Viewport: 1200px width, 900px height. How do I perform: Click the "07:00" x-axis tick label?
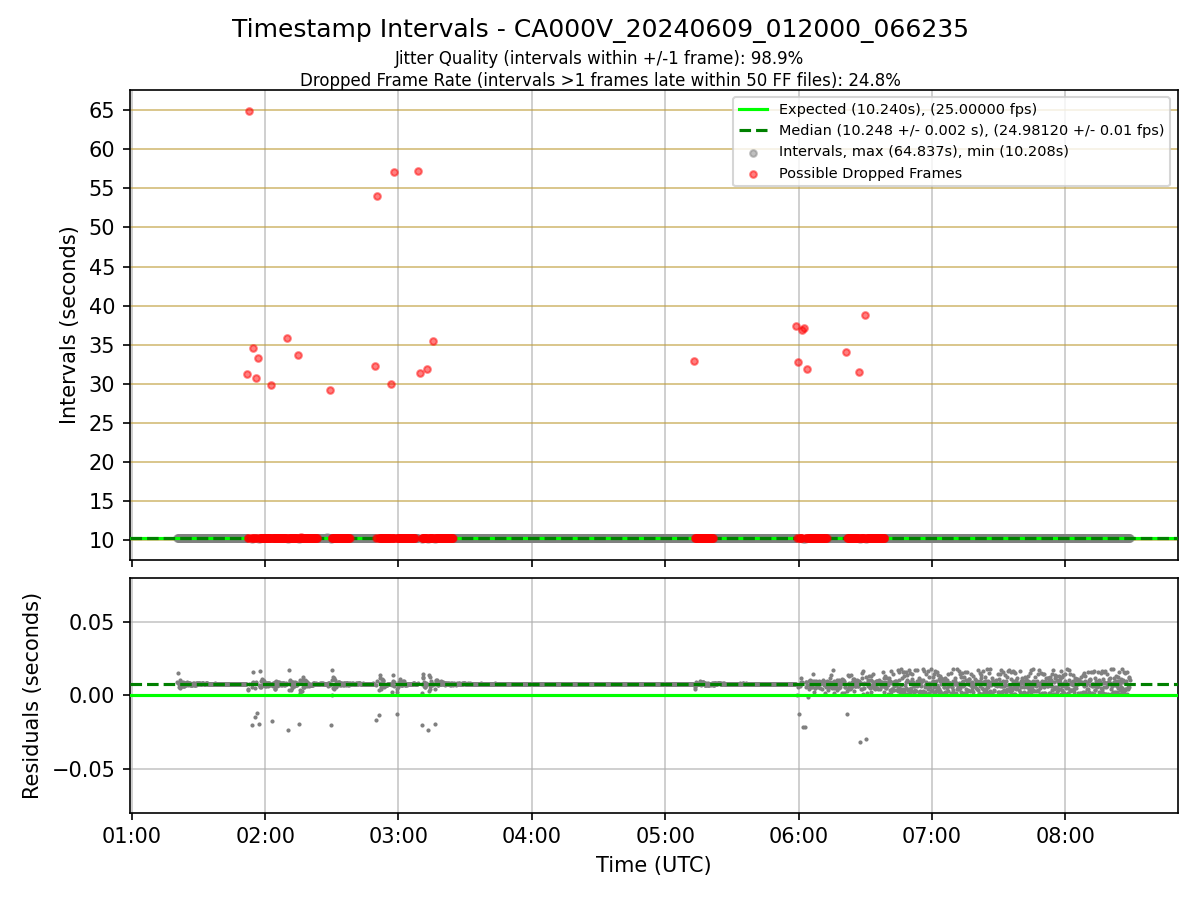tap(932, 833)
